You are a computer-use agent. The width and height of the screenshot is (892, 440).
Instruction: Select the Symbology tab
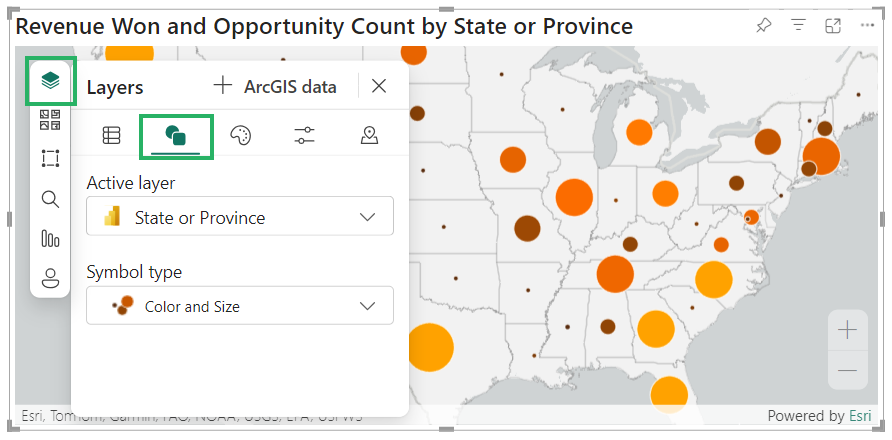[x=176, y=136]
